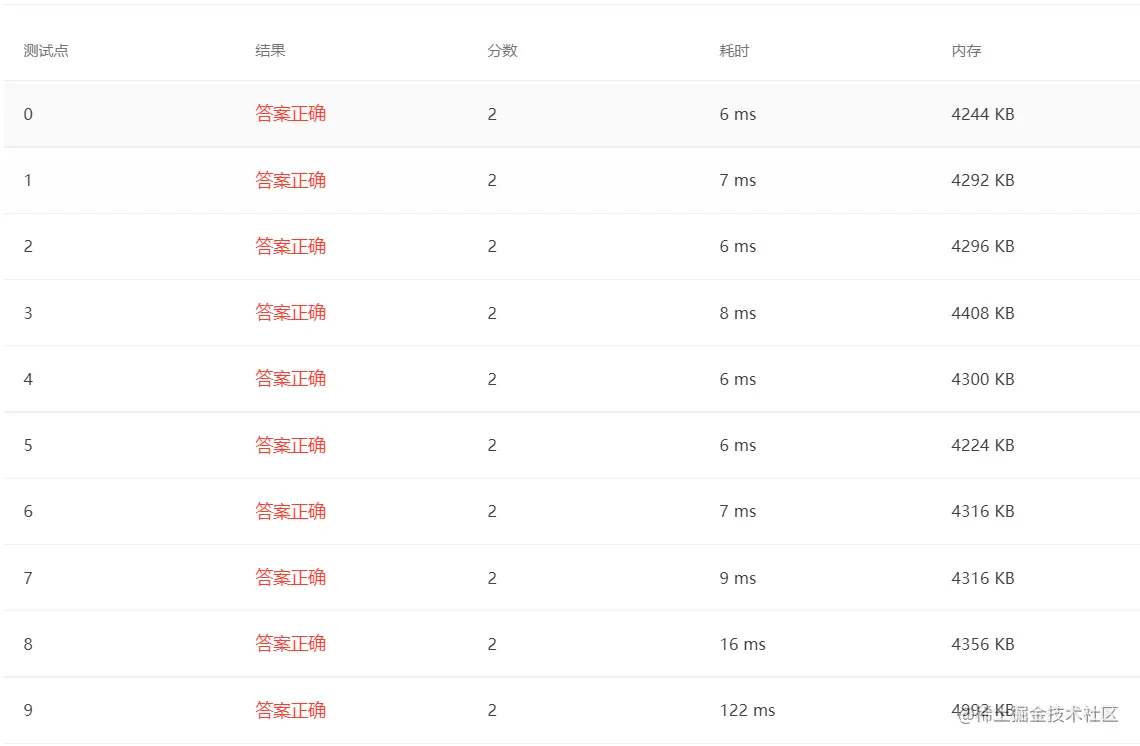The width and height of the screenshot is (1140, 746).
Task: Click the 耗时 column header
Action: pos(734,51)
